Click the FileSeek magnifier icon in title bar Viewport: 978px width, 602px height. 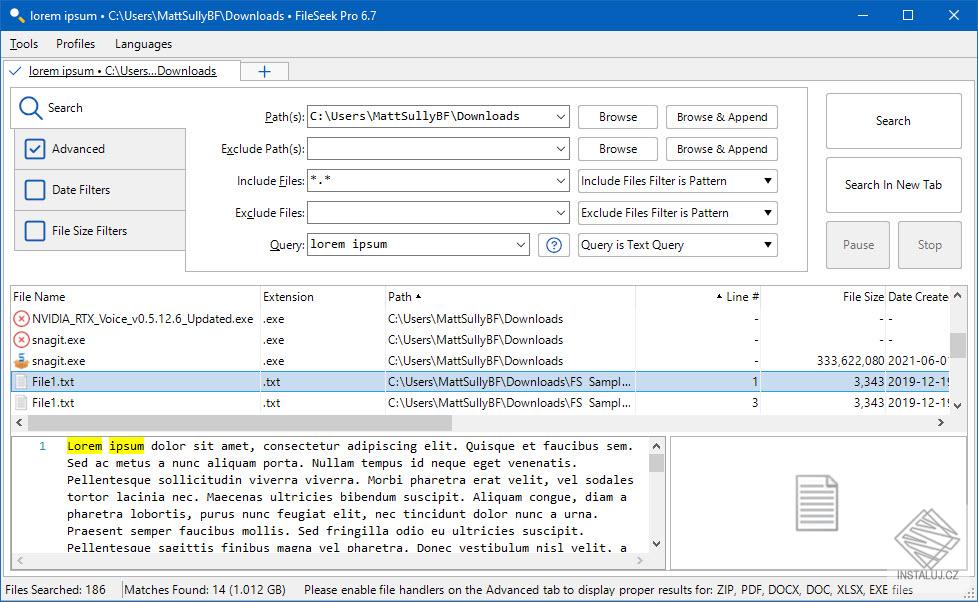(x=17, y=16)
